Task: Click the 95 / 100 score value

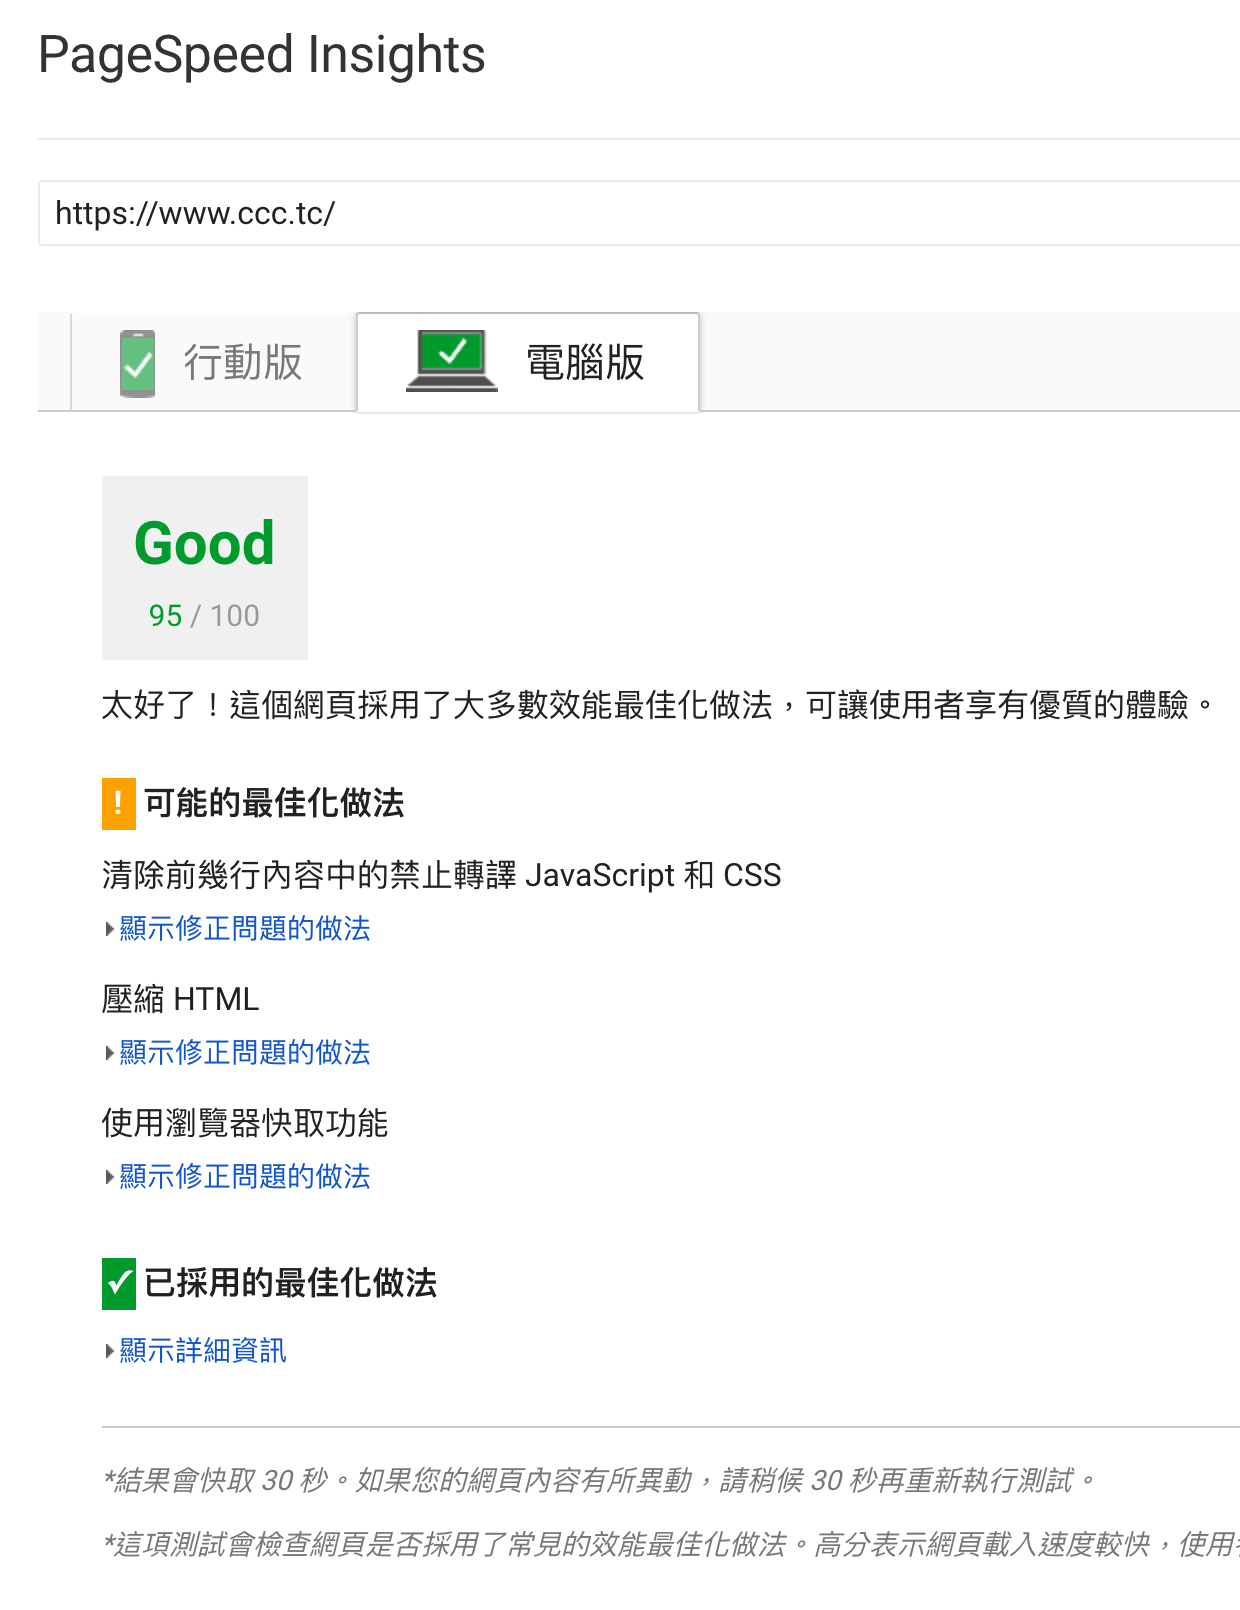Action: pyautogui.click(x=204, y=616)
